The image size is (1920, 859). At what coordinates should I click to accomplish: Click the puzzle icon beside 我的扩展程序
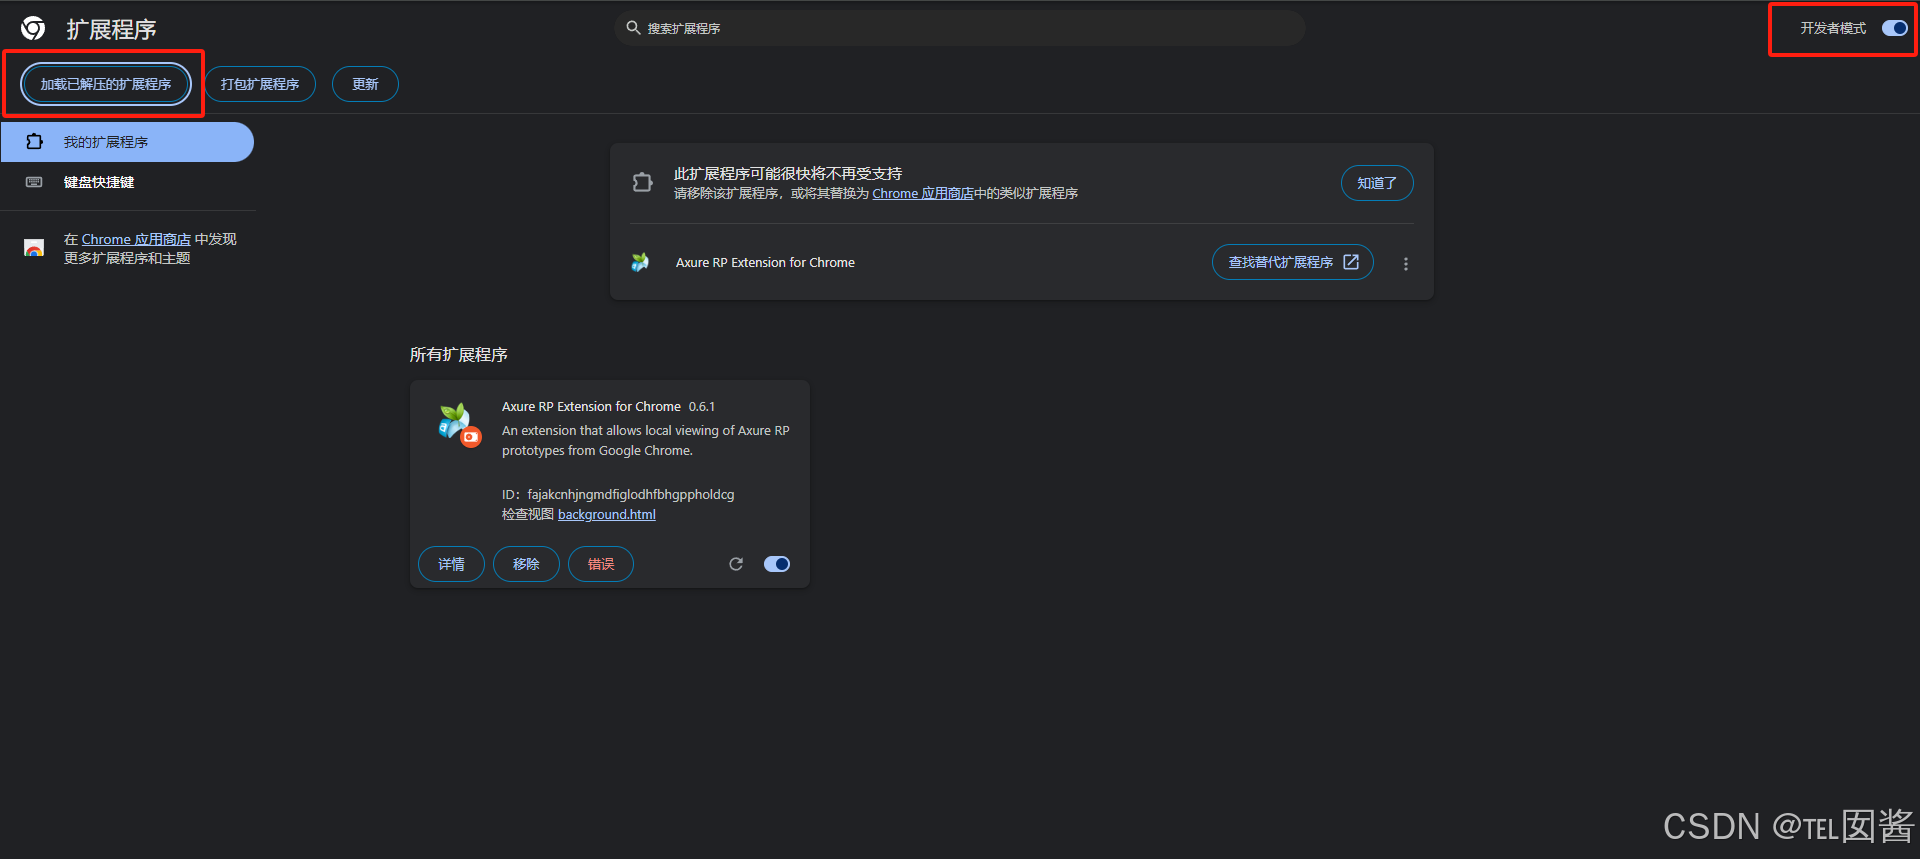click(x=34, y=142)
